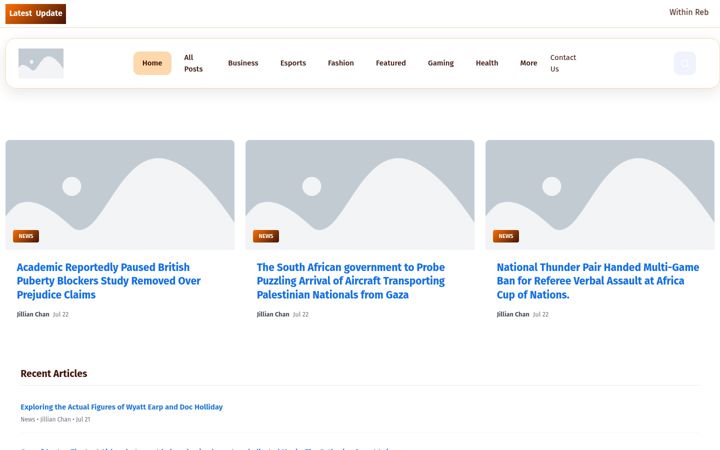Click the Latest Update badge
Screen dimensions: 720x450
pyautogui.click(x=36, y=13)
